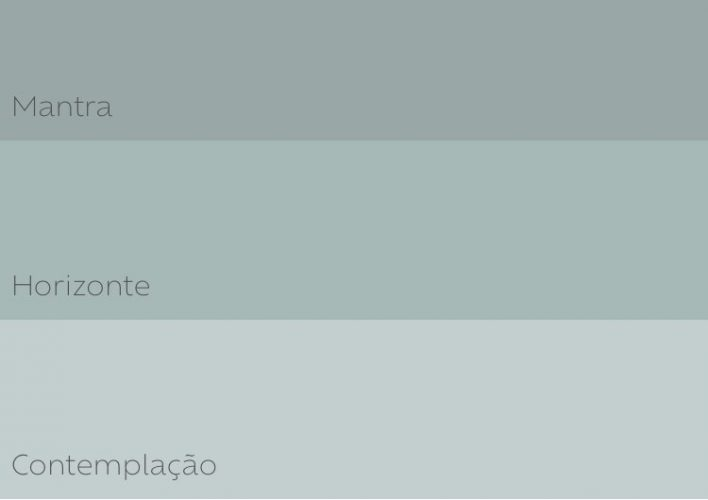
Task: Click the empty area above the Mantra label
Action: pos(354,45)
